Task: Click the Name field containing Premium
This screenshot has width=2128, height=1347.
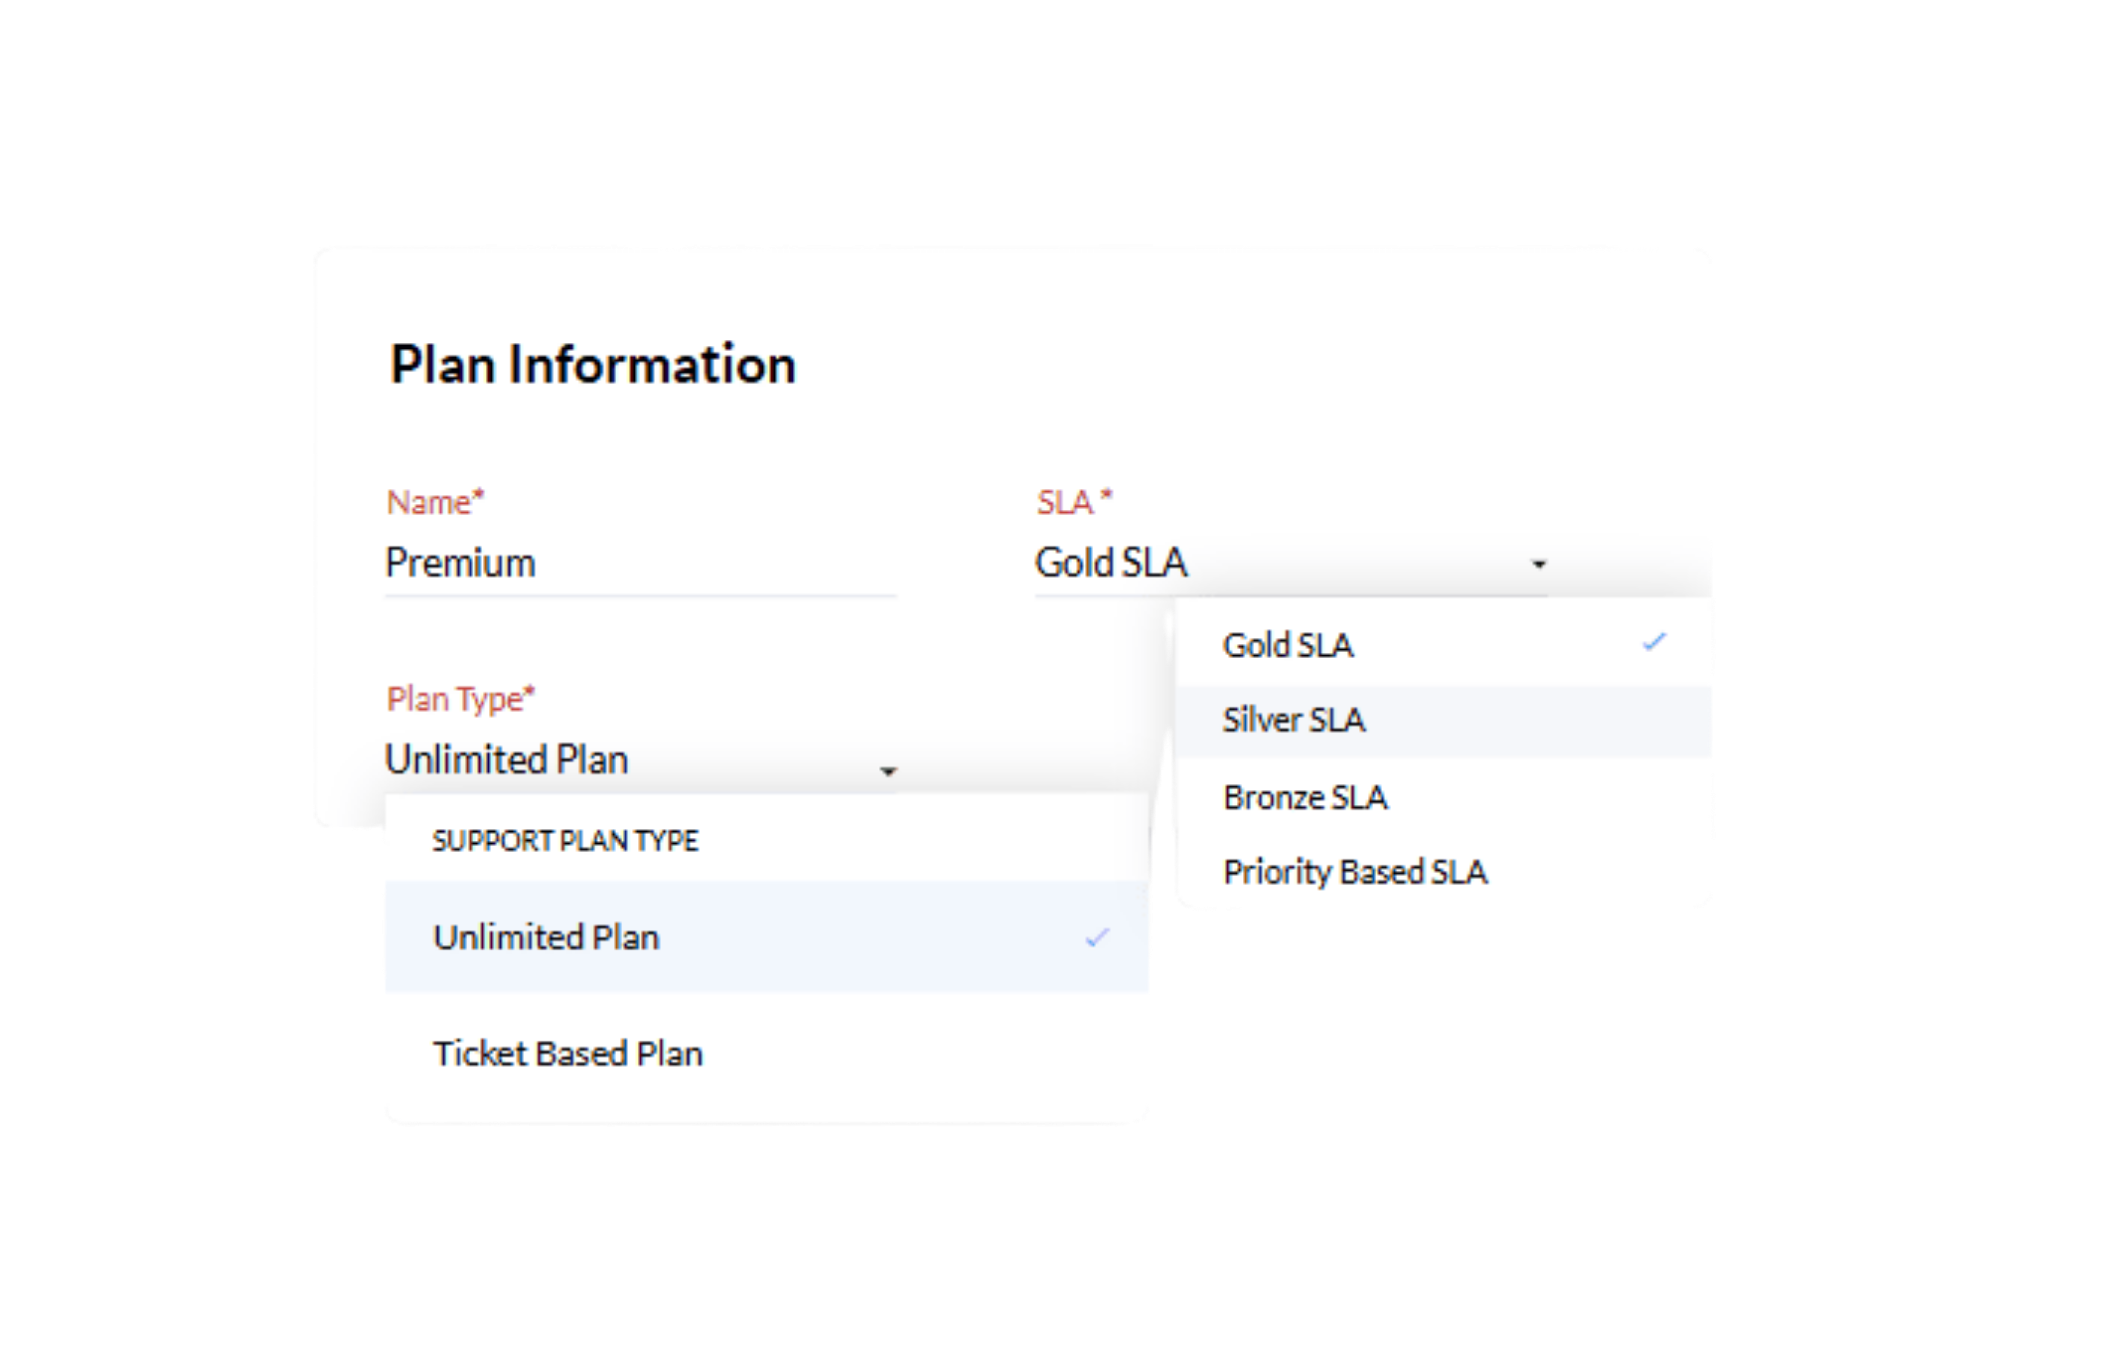Action: tap(638, 563)
